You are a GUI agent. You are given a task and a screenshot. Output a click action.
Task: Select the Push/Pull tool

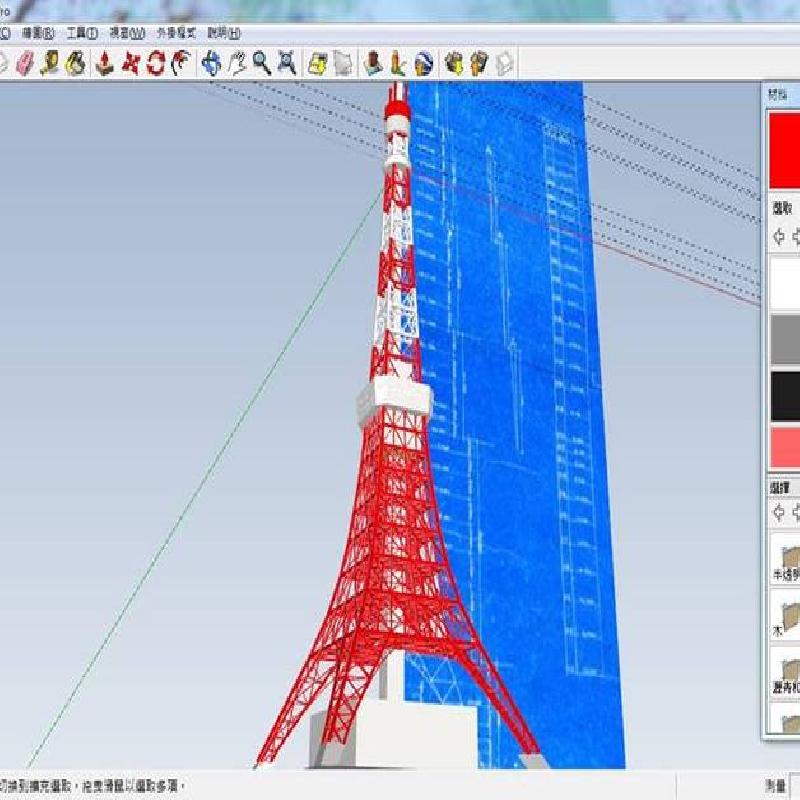coord(104,64)
